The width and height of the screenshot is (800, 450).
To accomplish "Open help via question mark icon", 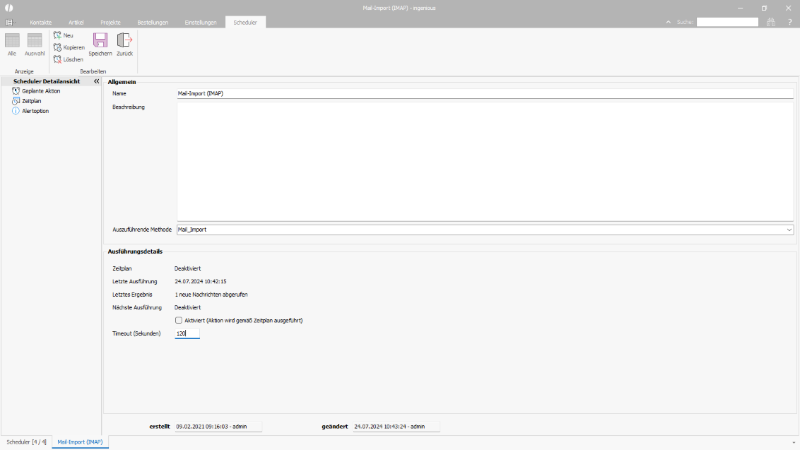I will (x=789, y=21).
